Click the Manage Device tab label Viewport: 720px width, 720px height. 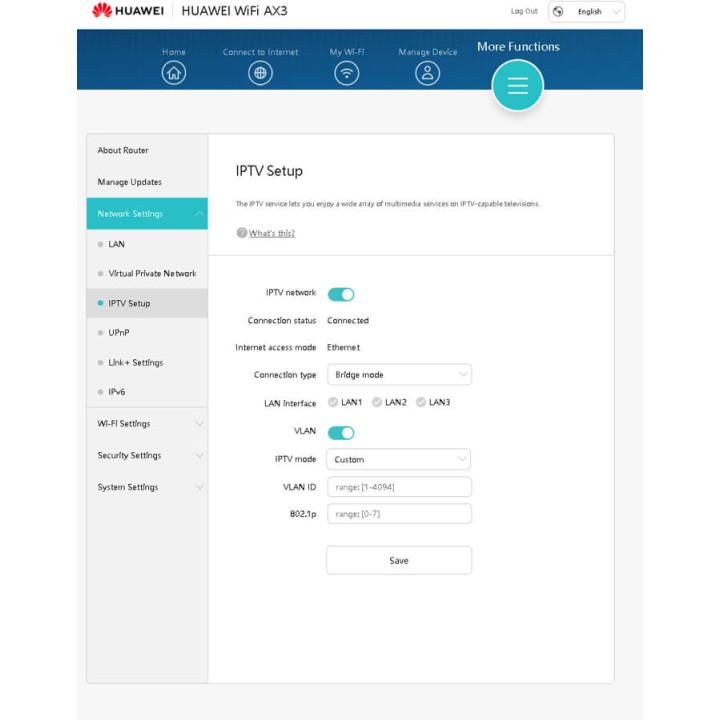click(428, 52)
